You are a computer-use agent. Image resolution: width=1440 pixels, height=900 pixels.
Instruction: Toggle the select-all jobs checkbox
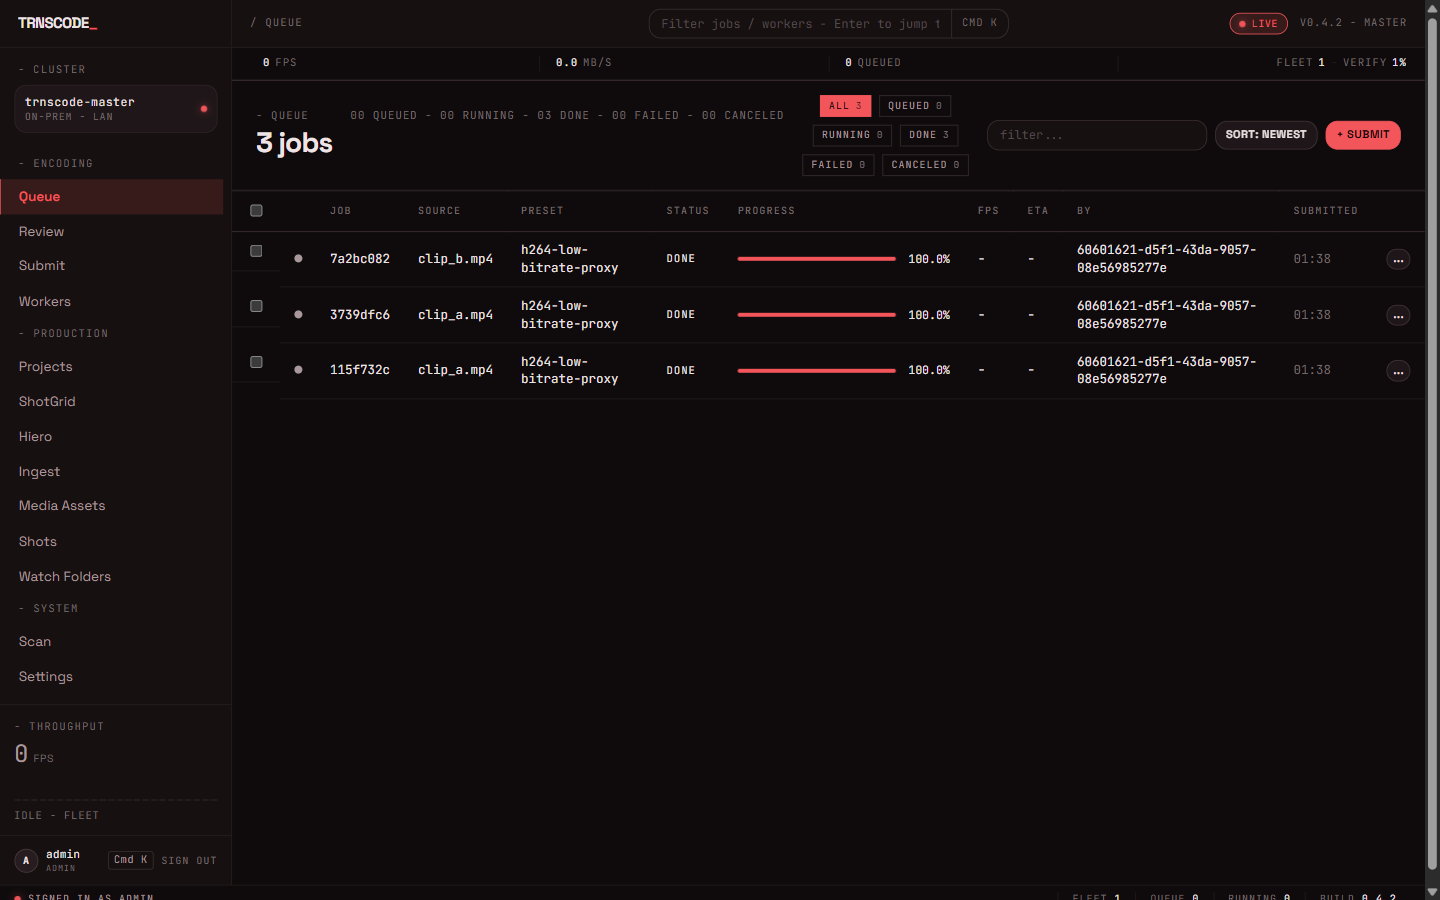click(x=256, y=210)
